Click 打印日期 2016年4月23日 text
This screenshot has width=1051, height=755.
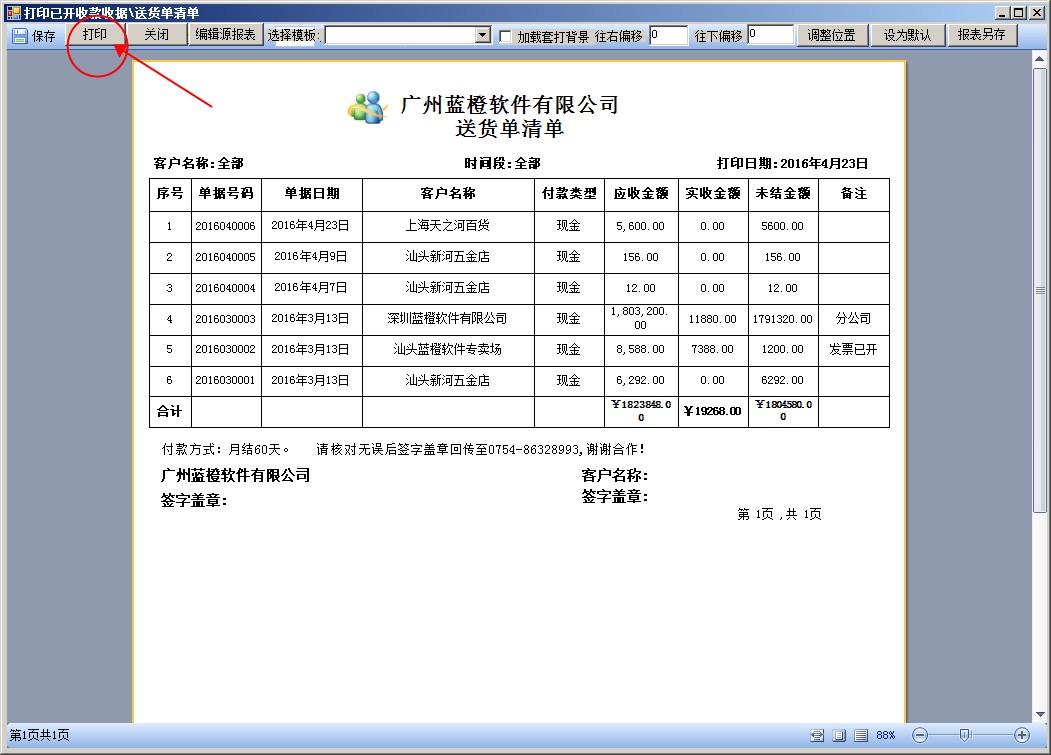coord(792,164)
